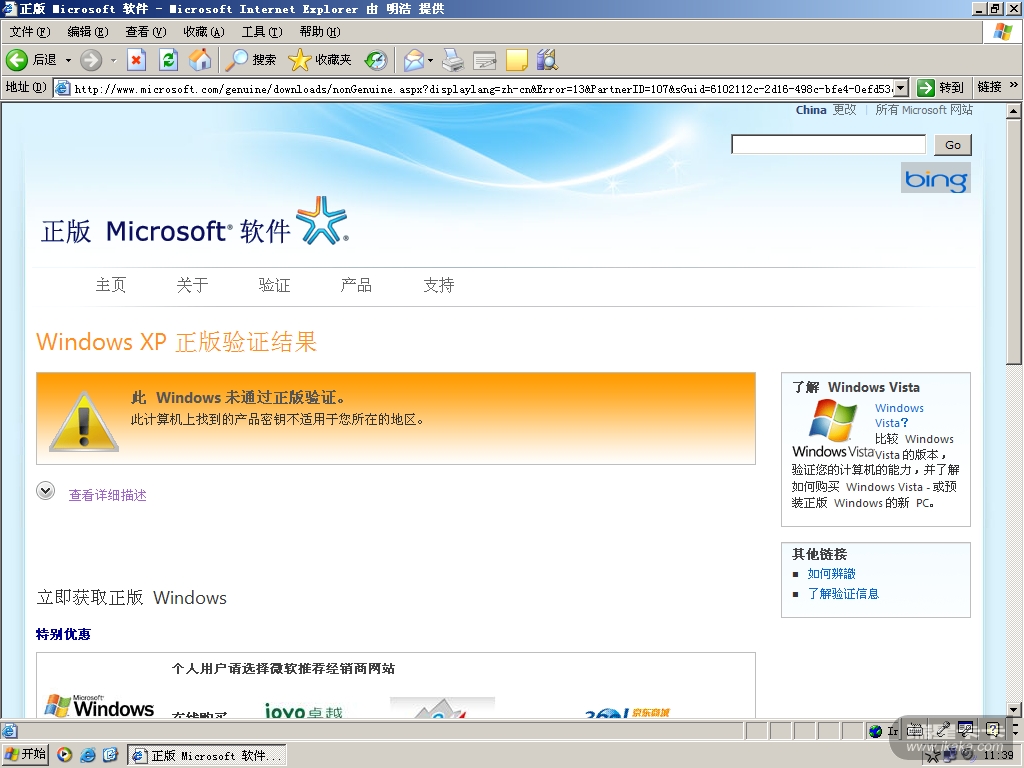This screenshot has height=768, width=1024.
Task: Click the taskbar clock 11:39
Action: 999,756
